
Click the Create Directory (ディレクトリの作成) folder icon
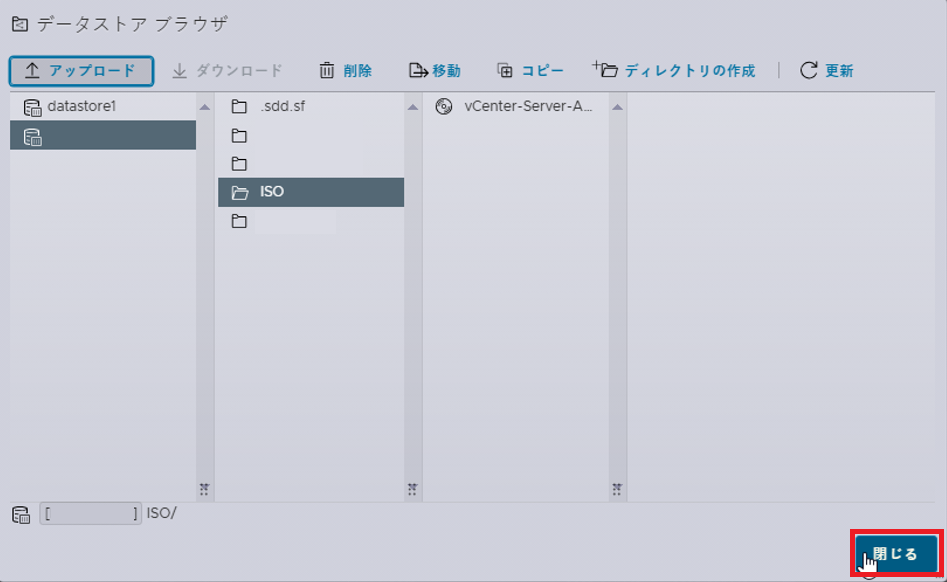pyautogui.click(x=605, y=69)
